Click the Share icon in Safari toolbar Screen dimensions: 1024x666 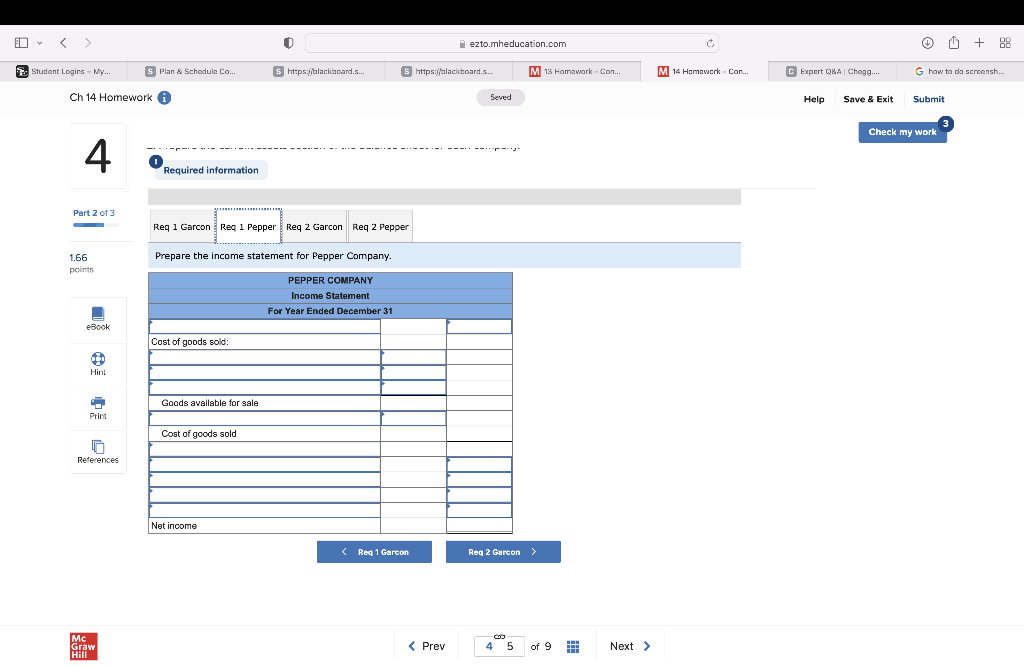[954, 42]
